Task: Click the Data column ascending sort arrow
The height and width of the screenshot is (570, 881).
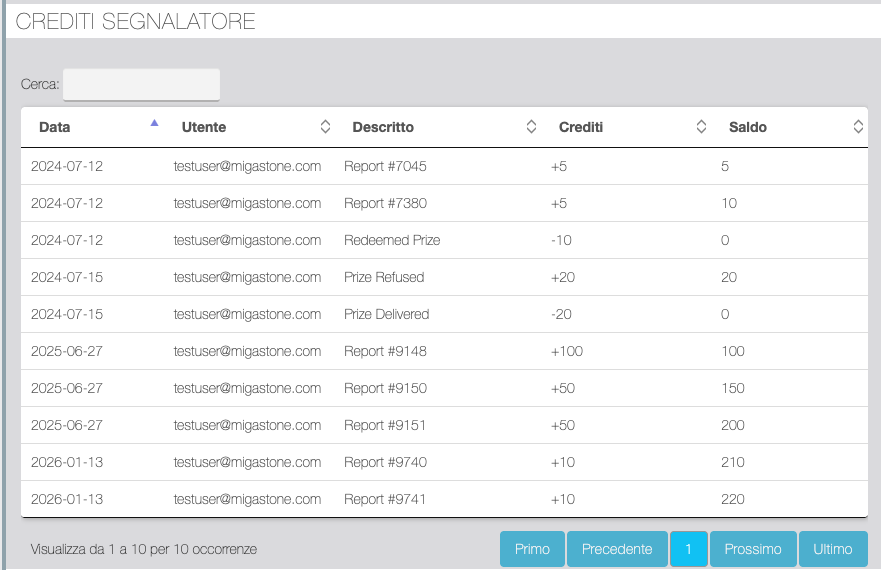Action: pos(154,123)
